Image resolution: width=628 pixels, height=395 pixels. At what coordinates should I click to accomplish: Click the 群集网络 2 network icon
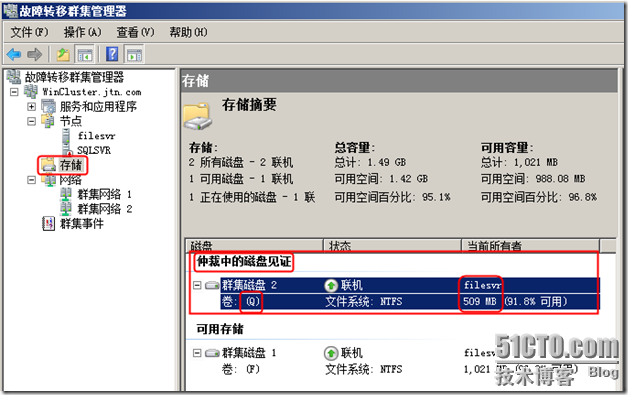coord(66,209)
